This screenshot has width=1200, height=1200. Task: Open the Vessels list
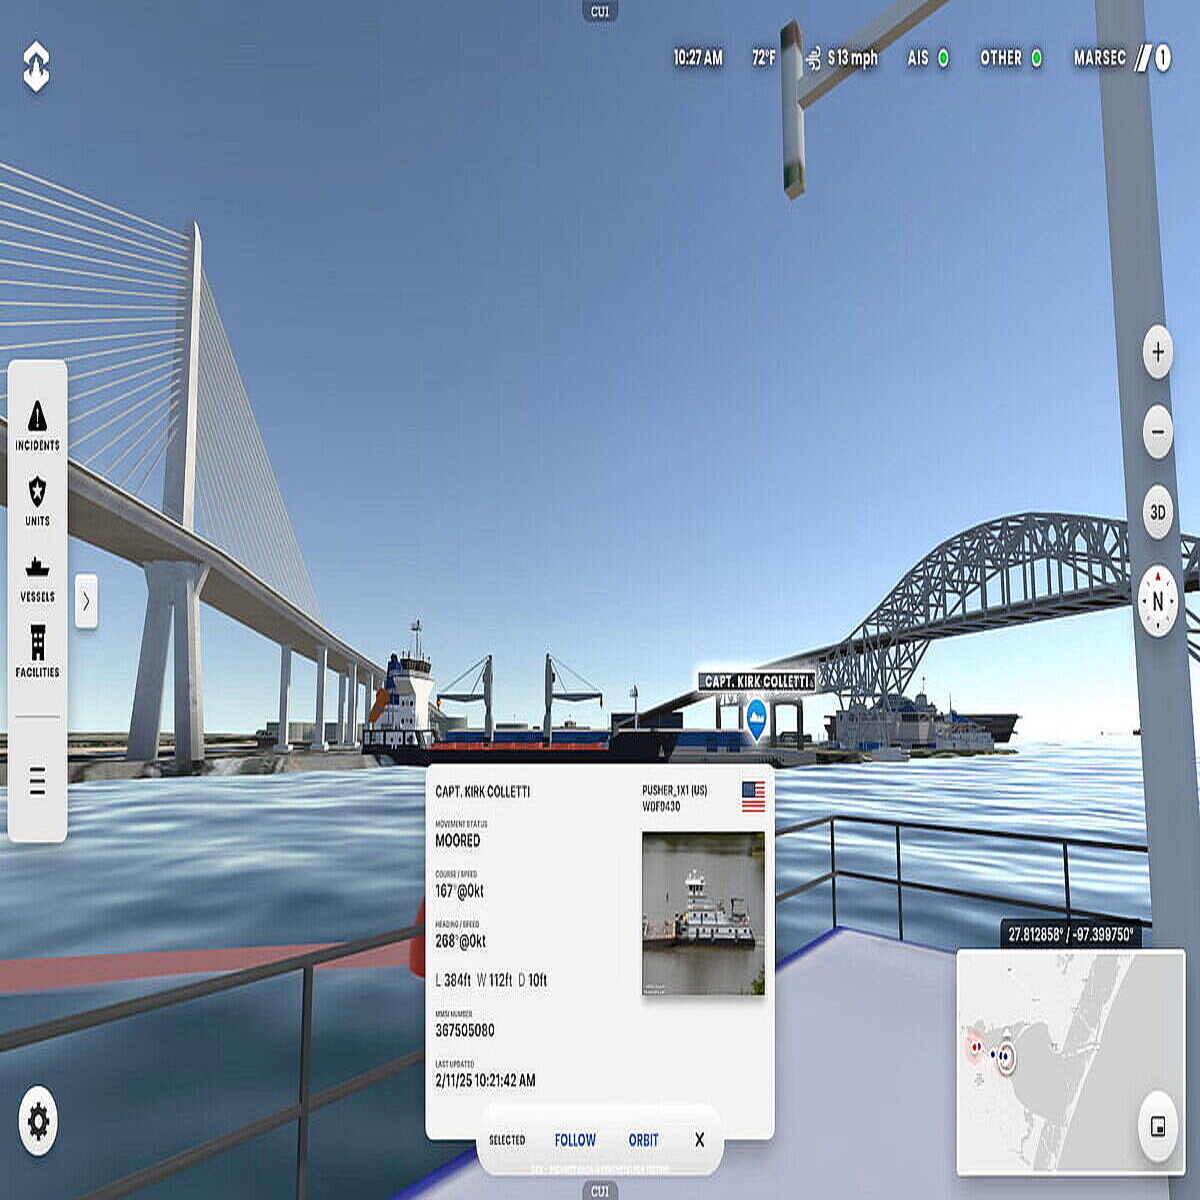(x=37, y=578)
